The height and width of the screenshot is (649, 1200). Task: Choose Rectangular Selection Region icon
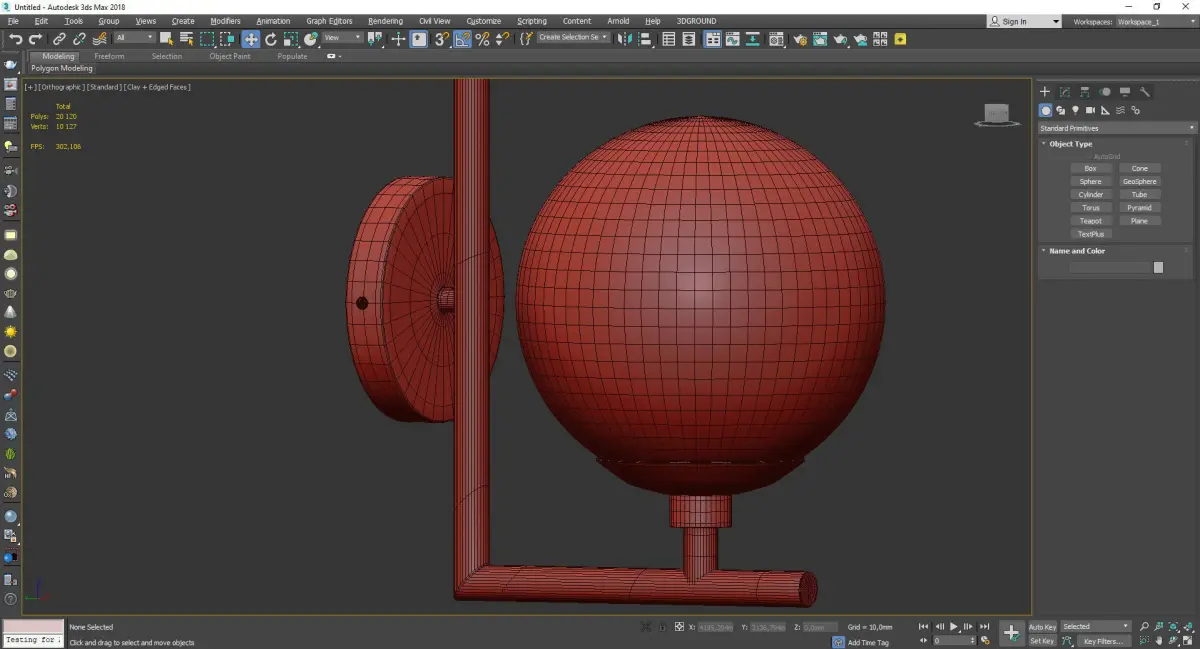point(207,39)
